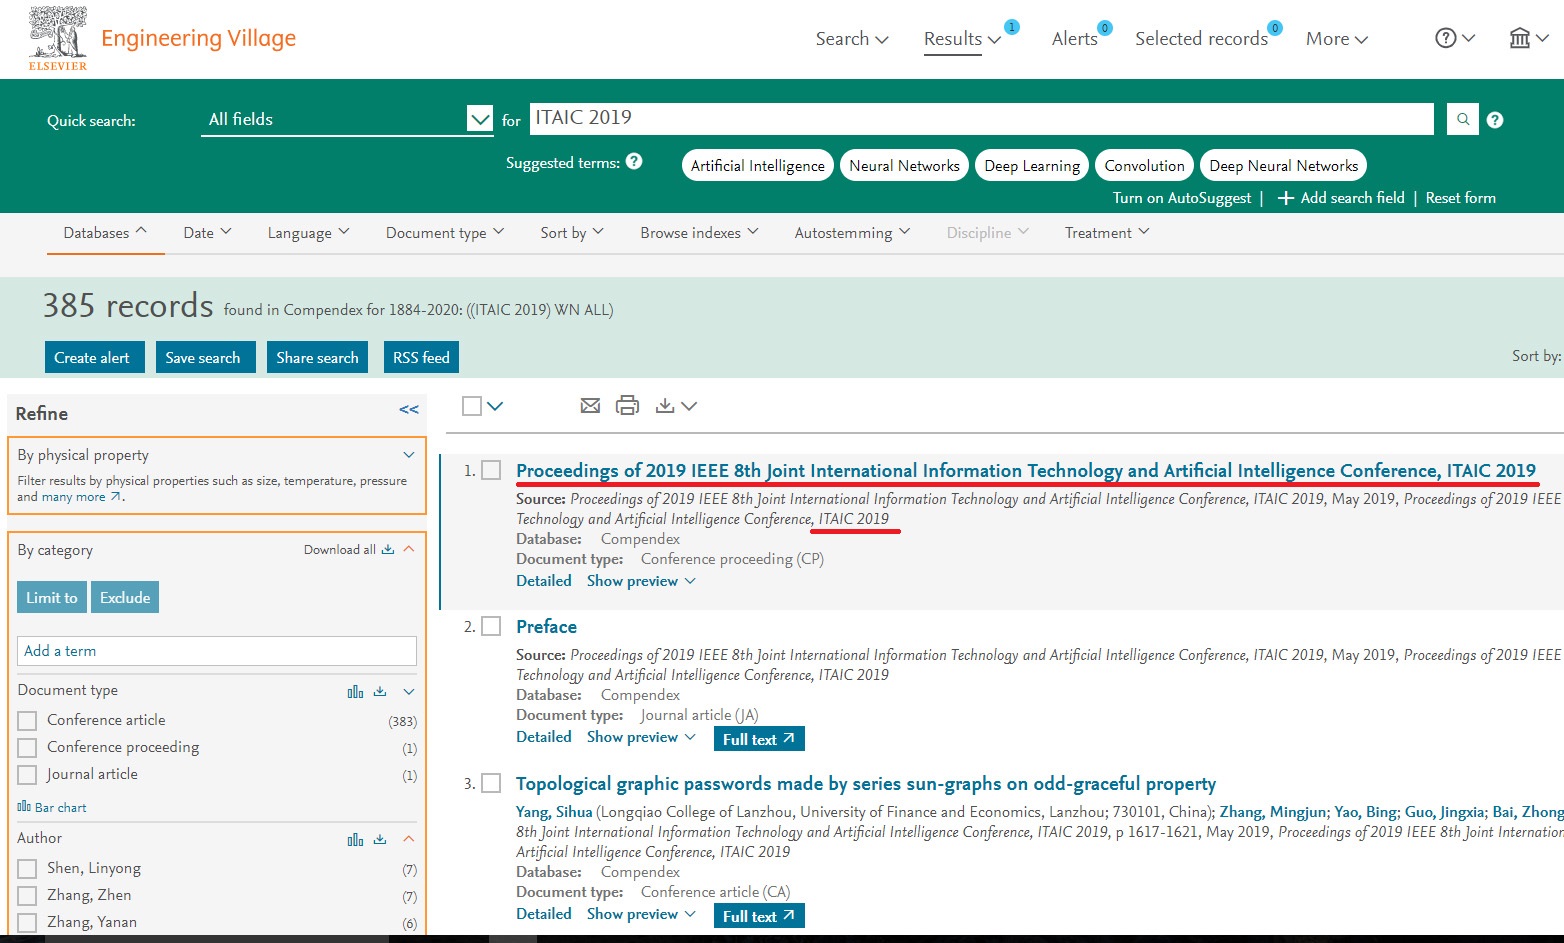The image size is (1564, 943).
Task: Collapse the By category section chevron
Action: (409, 549)
